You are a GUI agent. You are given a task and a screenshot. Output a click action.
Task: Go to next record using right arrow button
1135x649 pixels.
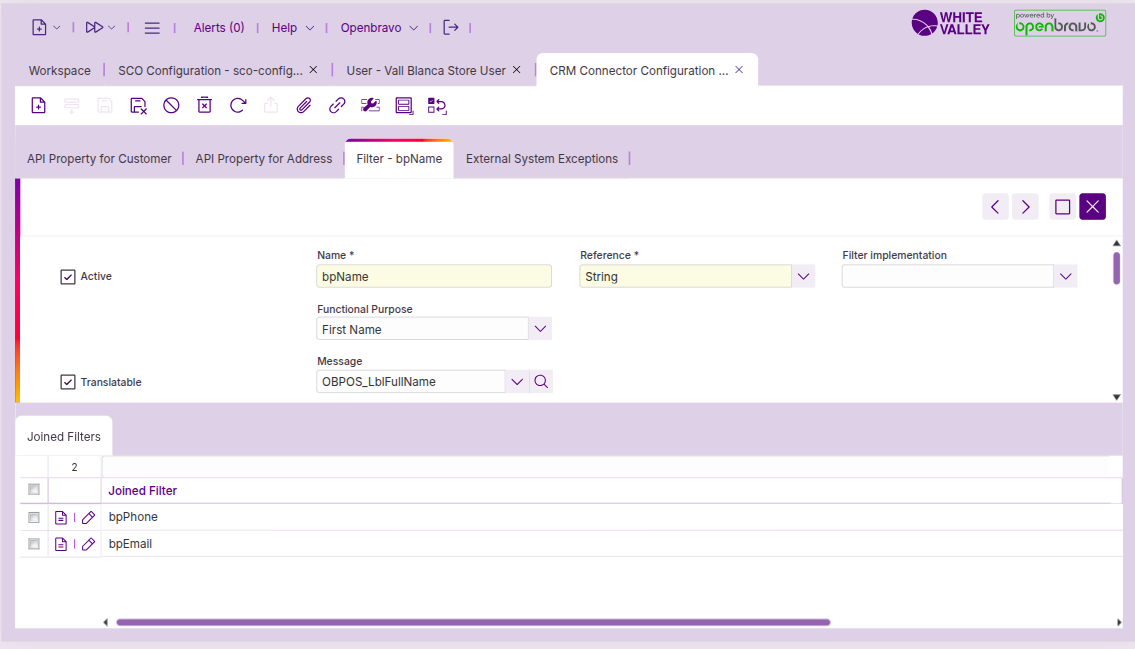tap(1025, 207)
